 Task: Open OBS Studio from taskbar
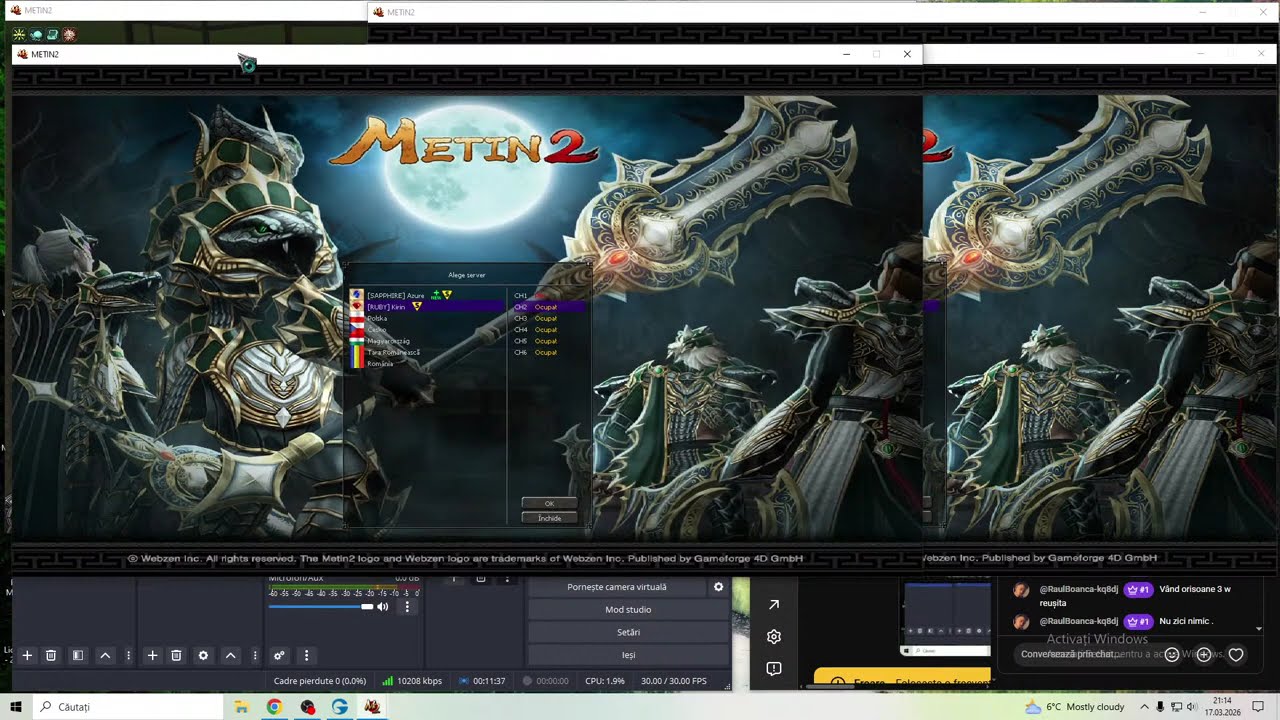307,707
